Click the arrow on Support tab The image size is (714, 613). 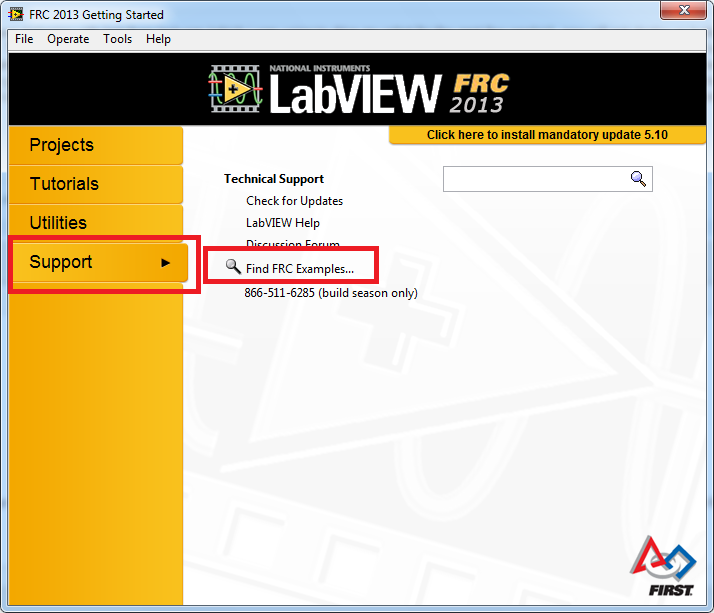(166, 263)
